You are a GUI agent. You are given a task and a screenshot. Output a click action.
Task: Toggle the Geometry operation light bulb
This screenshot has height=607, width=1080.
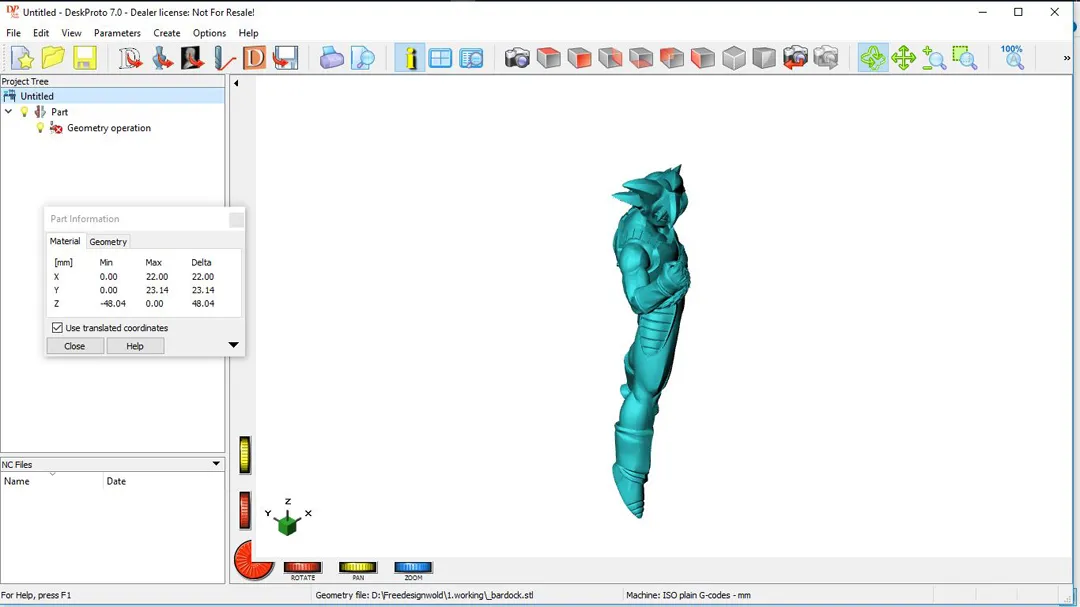point(40,127)
